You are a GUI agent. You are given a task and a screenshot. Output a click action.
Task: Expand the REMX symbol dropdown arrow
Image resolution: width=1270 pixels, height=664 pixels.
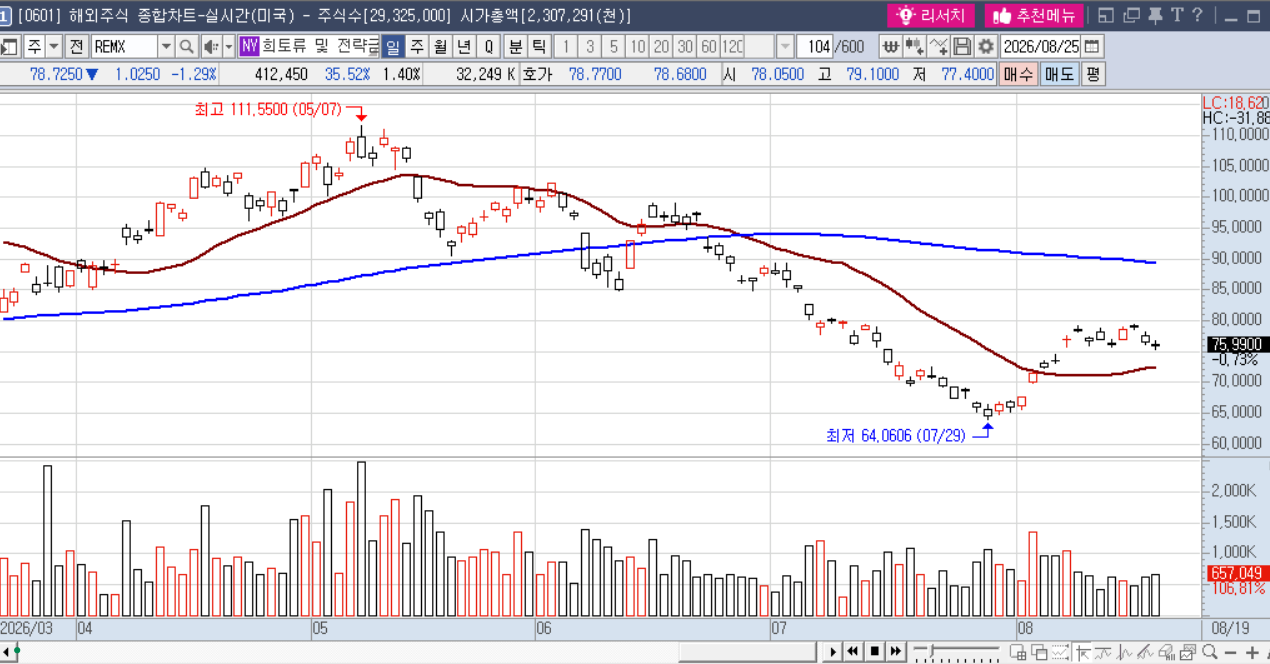[x=166, y=47]
